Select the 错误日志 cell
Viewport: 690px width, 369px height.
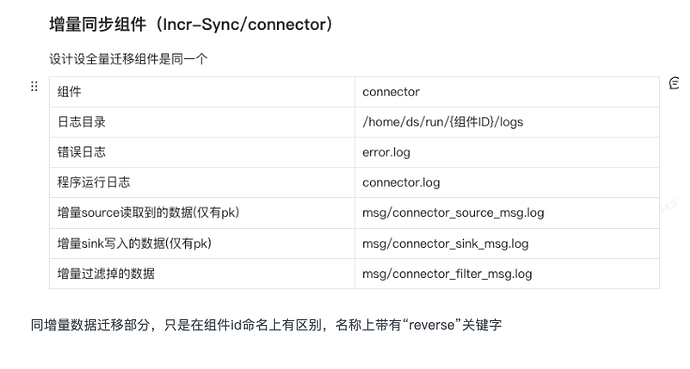click(x=202, y=152)
